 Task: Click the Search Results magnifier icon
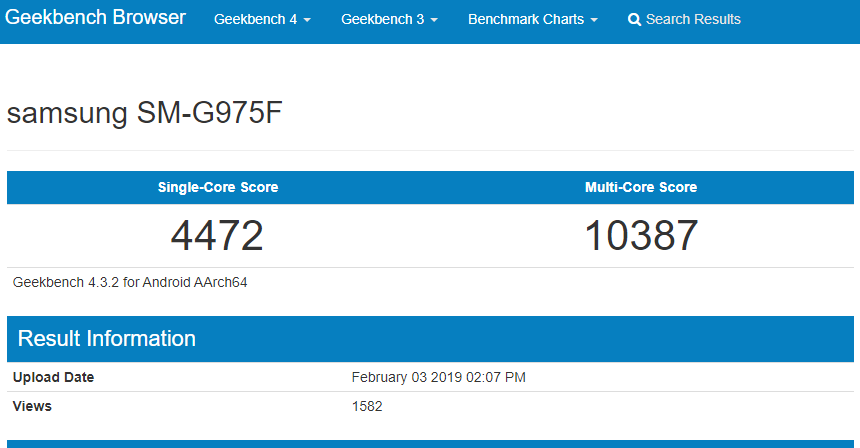click(x=634, y=20)
